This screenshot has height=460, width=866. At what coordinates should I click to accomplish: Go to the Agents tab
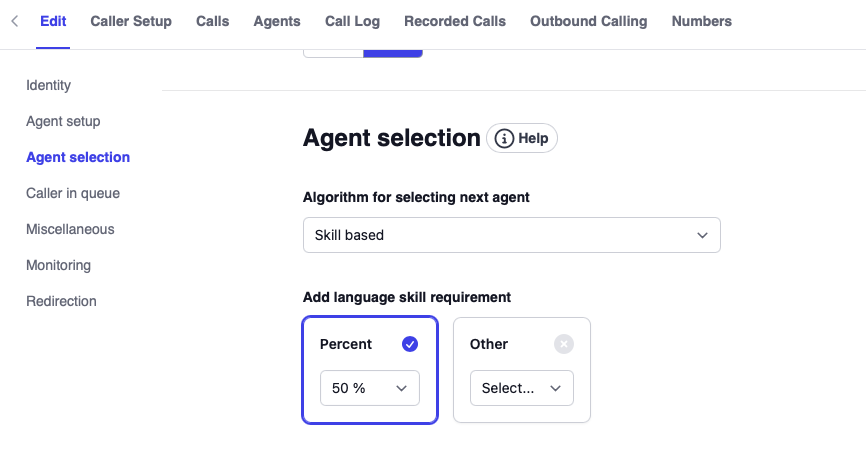tap(277, 21)
